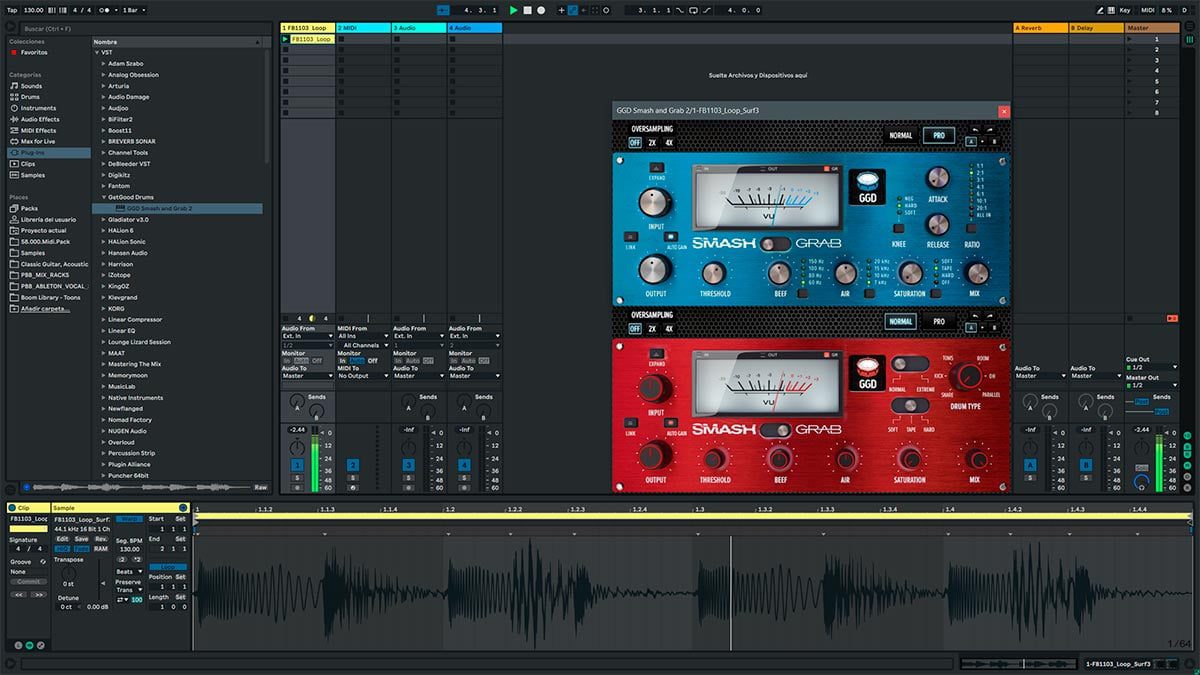This screenshot has width=1200, height=675.
Task: Launch the FB1103_Loop clip play triangle
Action: coord(285,39)
